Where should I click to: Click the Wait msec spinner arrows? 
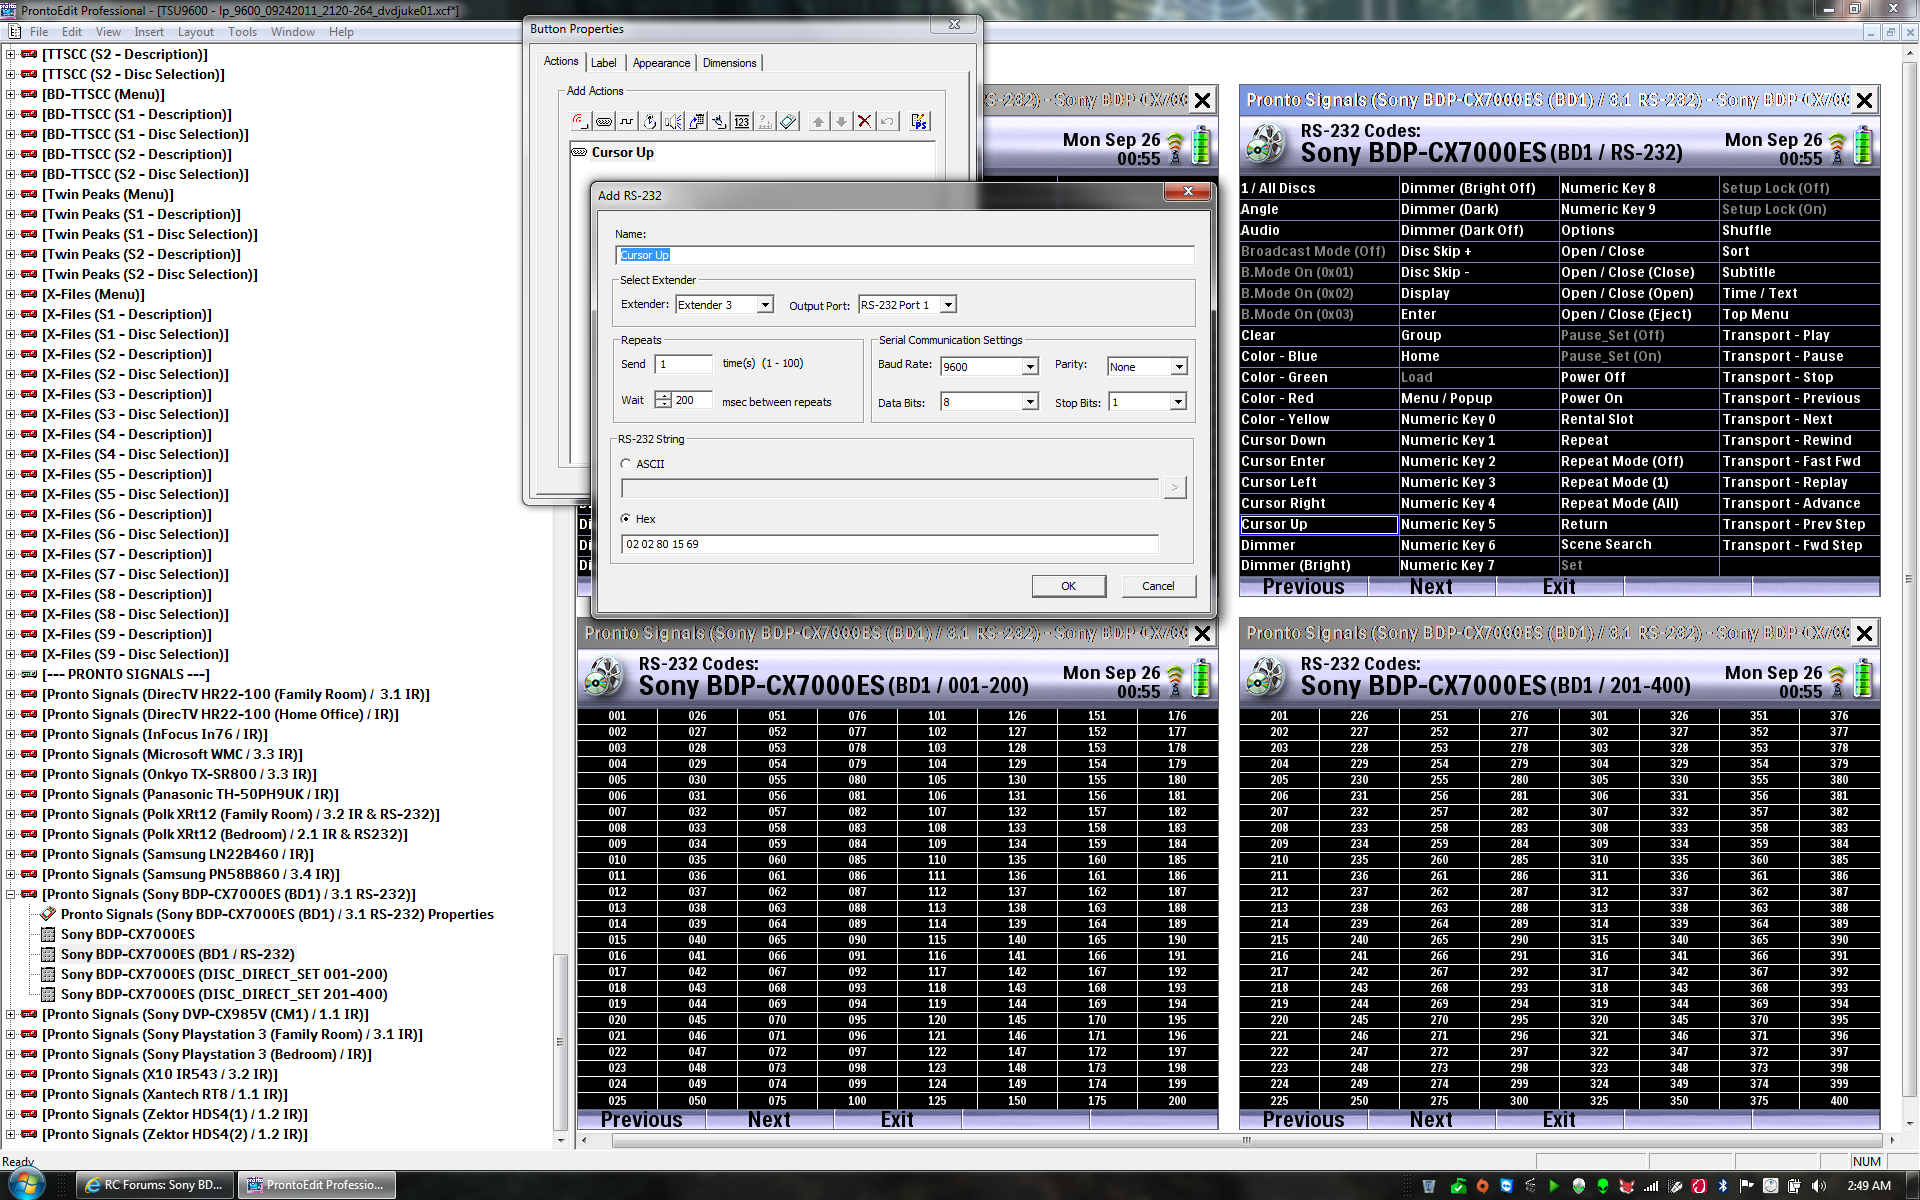click(663, 400)
